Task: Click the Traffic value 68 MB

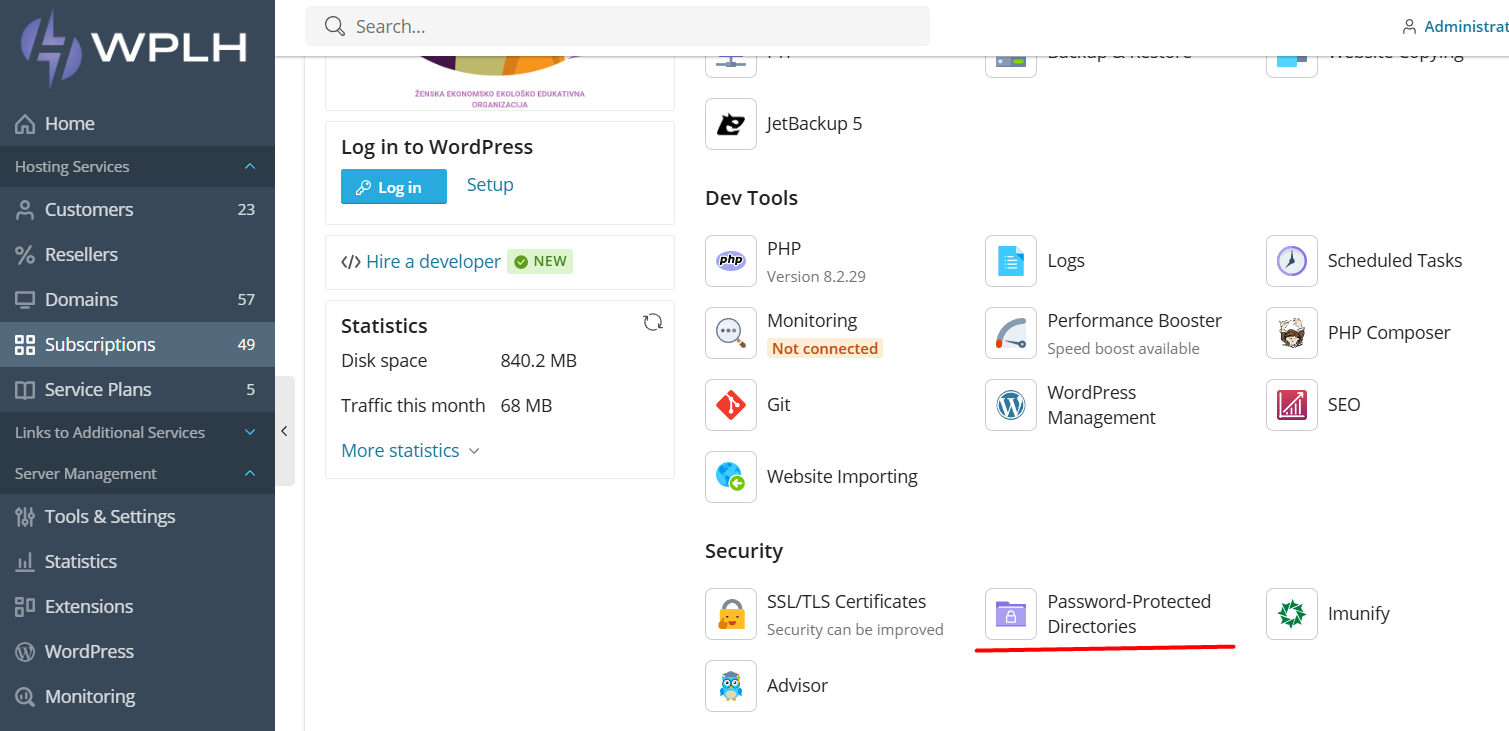Action: [526, 406]
